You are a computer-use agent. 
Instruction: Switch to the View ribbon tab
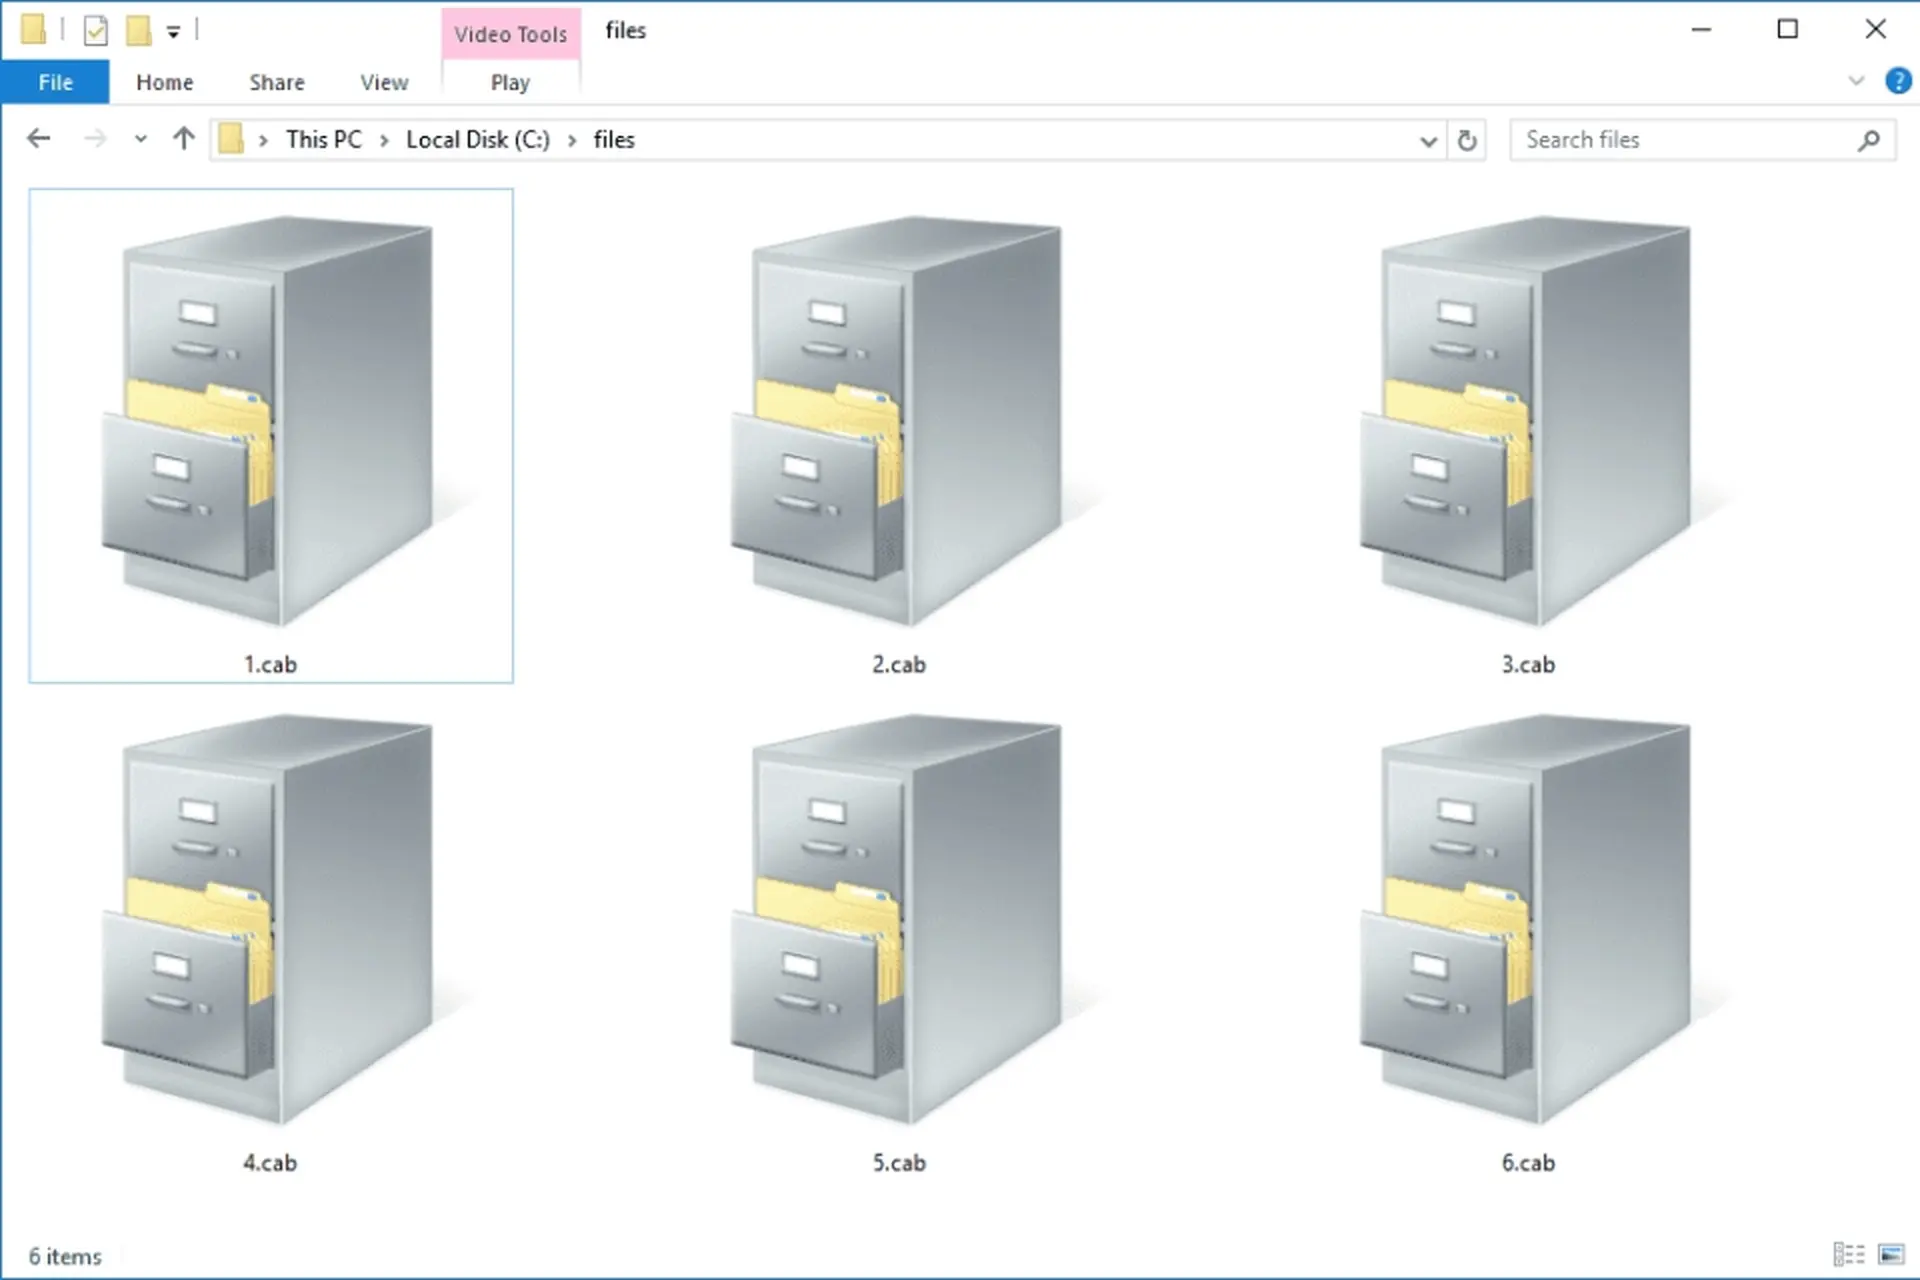click(x=384, y=82)
